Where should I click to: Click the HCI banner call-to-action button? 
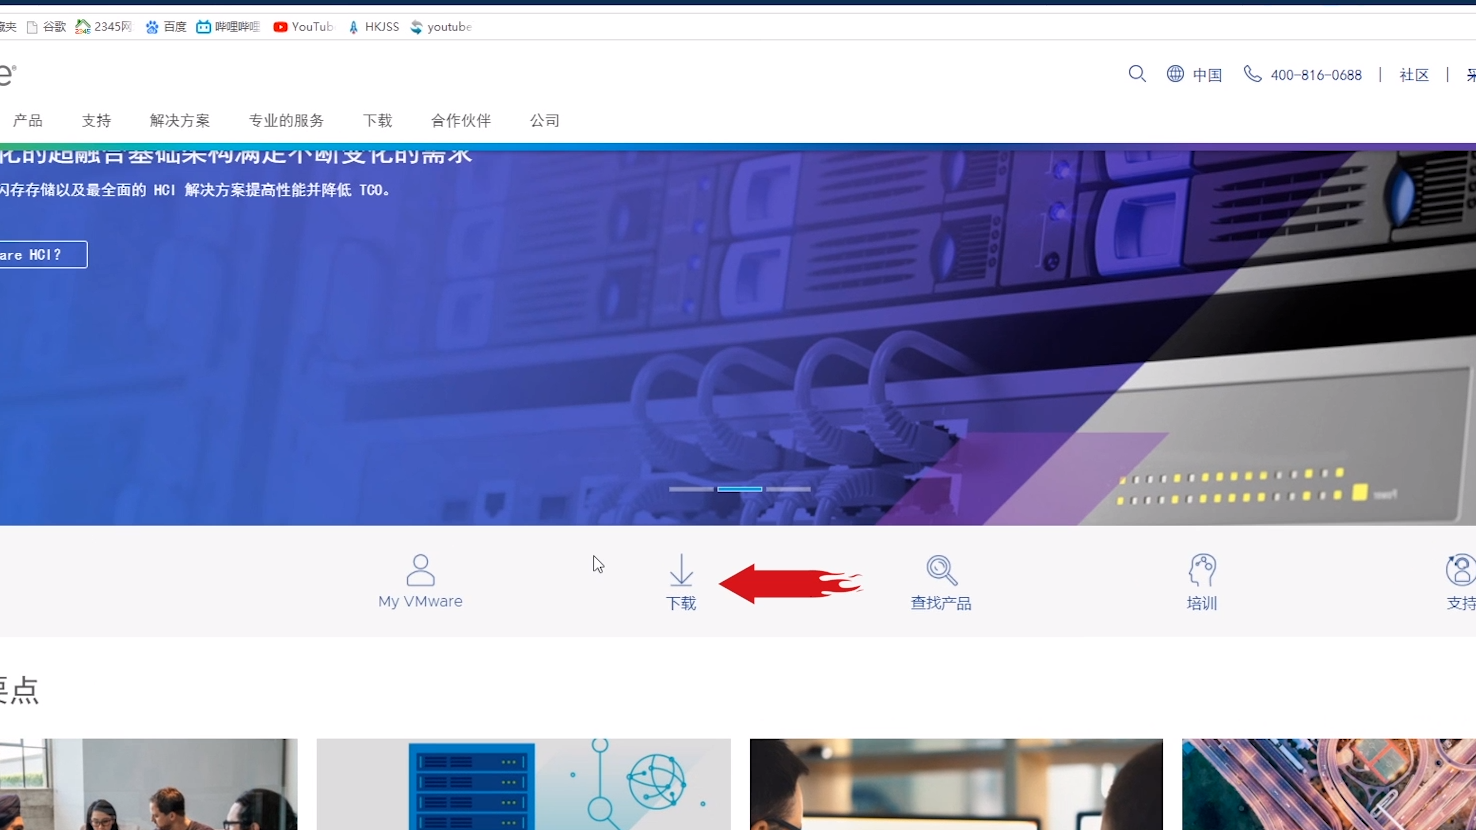pos(43,255)
